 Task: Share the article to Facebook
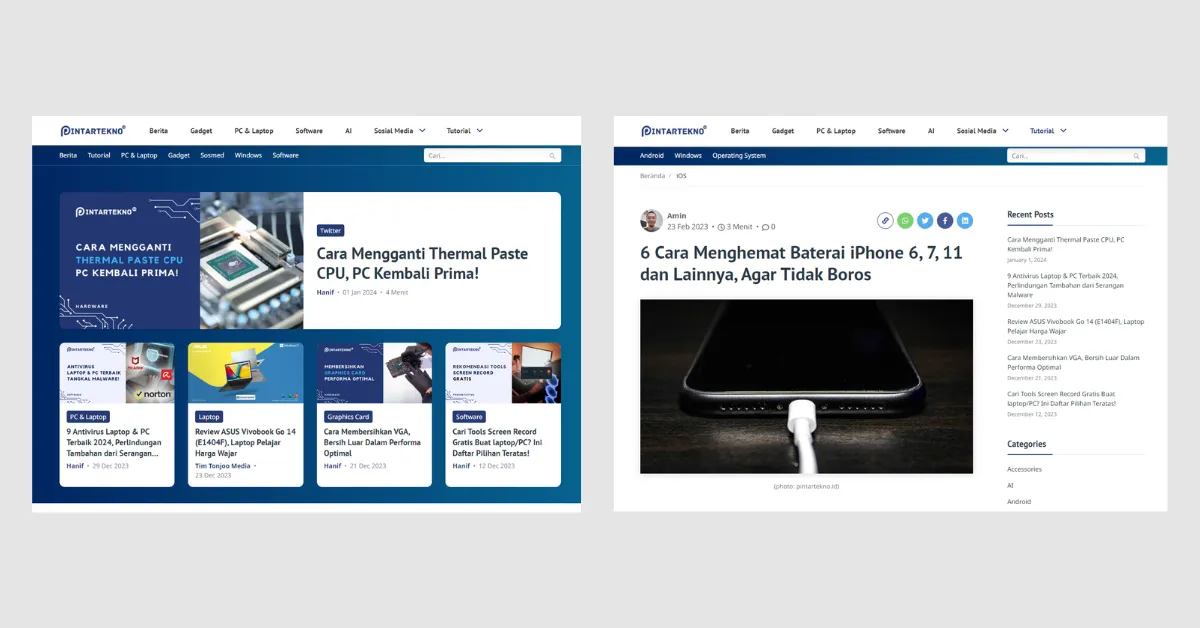coord(945,220)
